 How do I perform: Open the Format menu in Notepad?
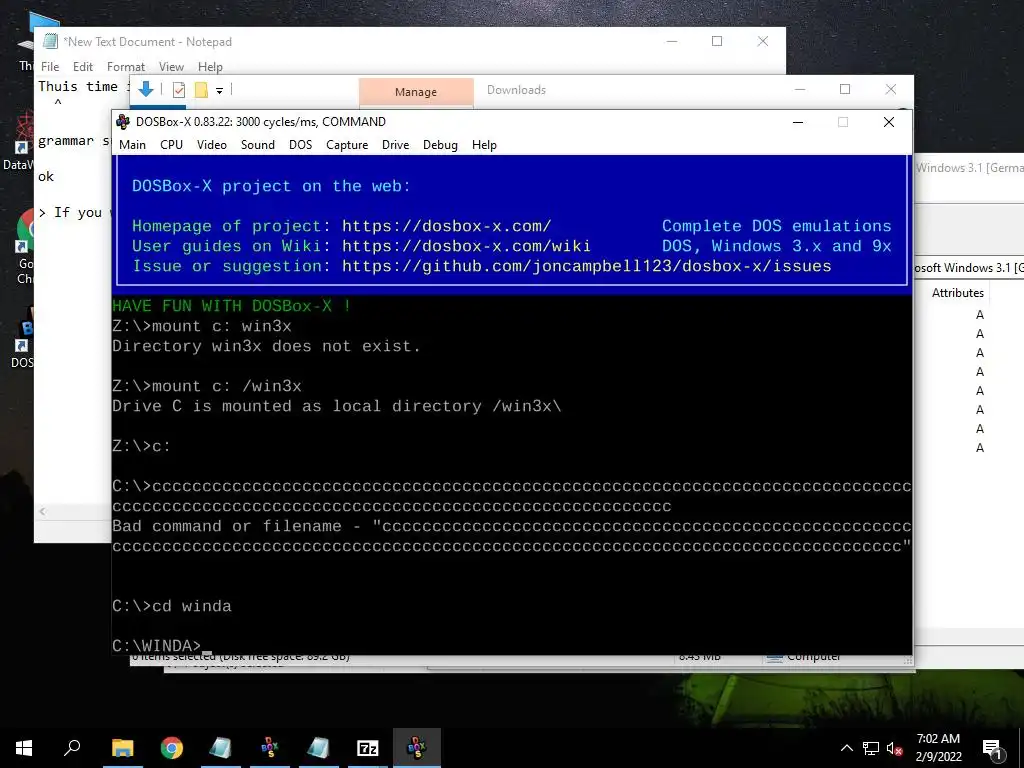126,67
